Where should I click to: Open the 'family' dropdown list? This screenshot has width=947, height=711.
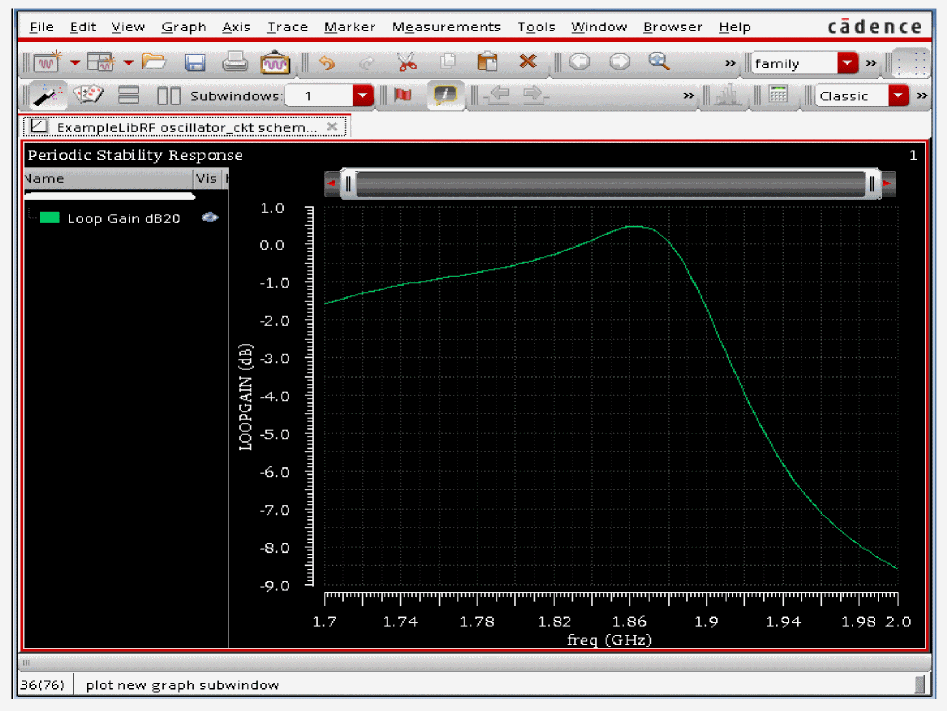point(847,63)
